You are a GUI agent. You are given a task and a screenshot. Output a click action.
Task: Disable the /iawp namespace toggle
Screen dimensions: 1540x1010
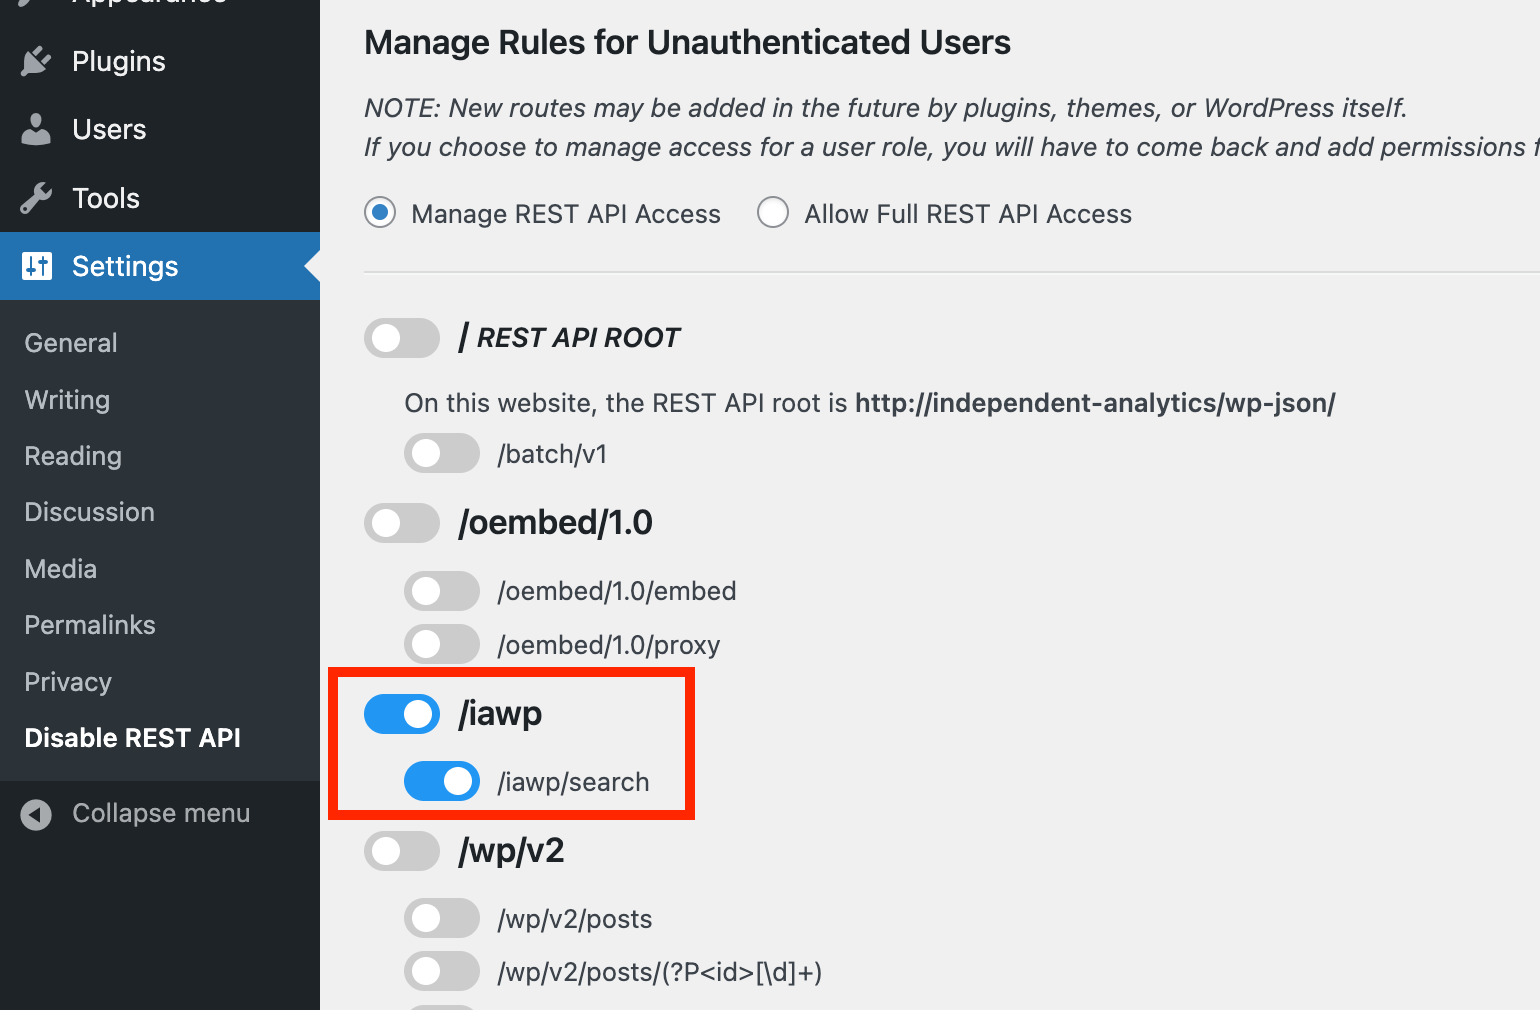pyautogui.click(x=402, y=714)
